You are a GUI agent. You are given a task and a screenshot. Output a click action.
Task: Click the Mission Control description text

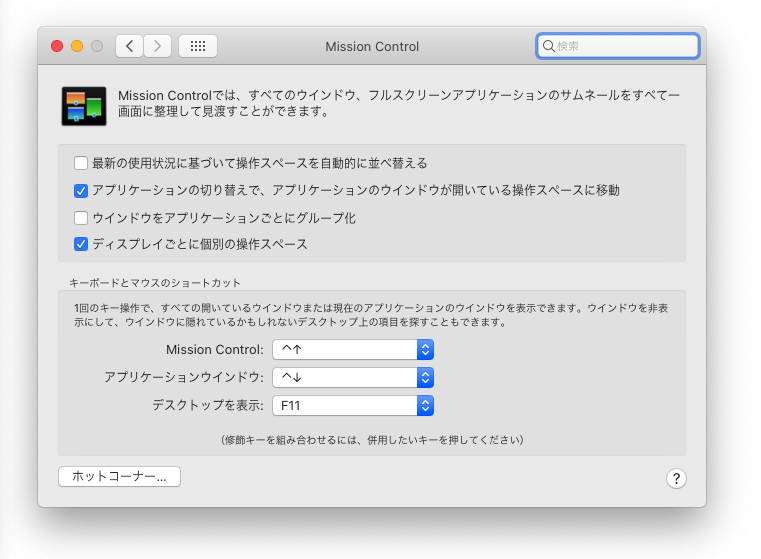[x=398, y=103]
